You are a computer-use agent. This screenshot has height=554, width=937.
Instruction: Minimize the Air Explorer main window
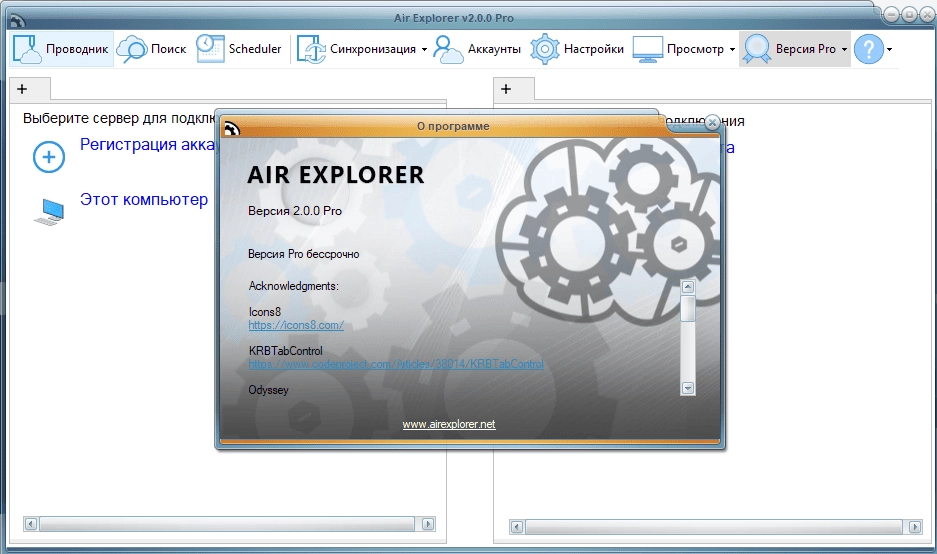pos(892,15)
